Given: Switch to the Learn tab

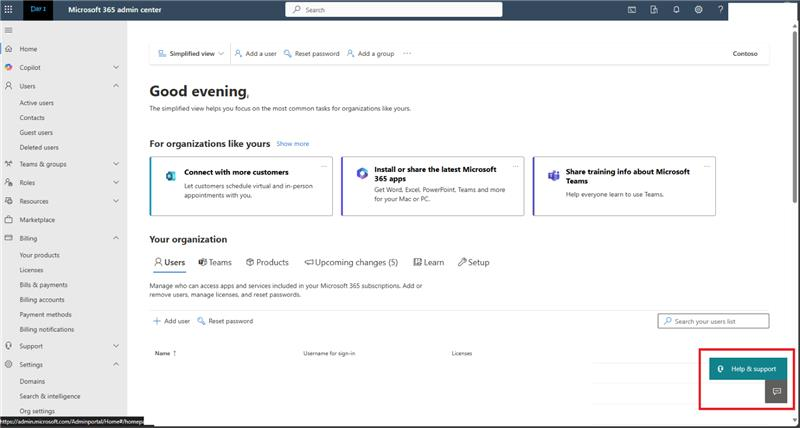Looking at the screenshot, I should tap(429, 262).
